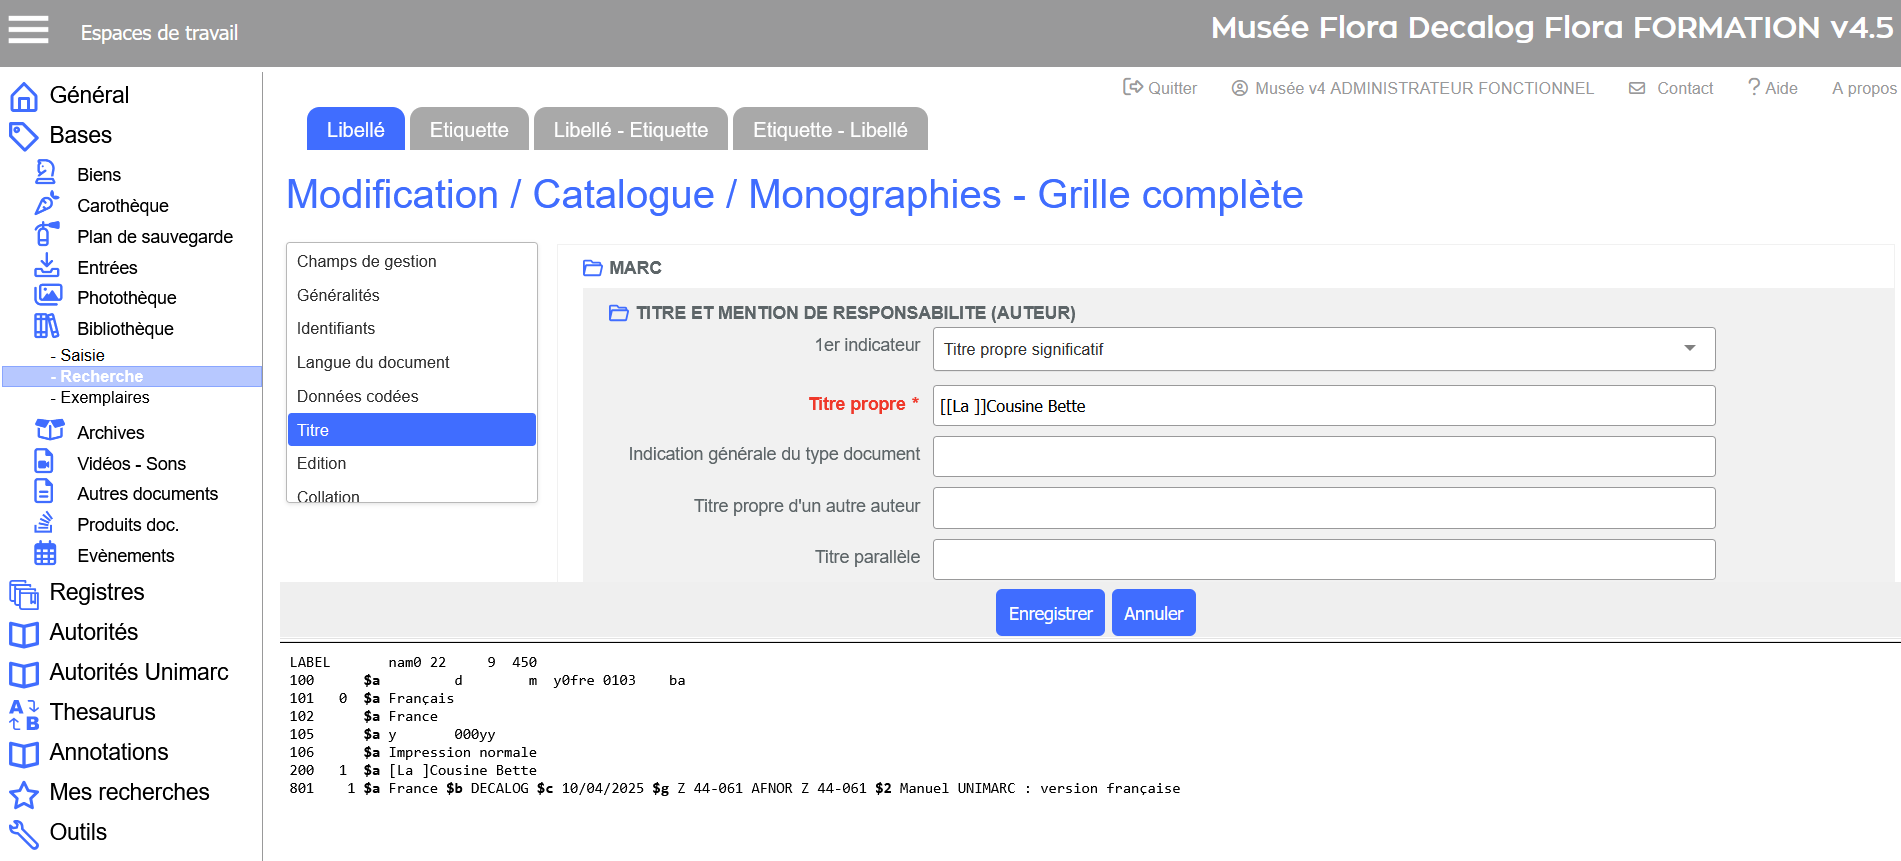Switch to the Etiquette tab
Image resolution: width=1901 pixels, height=861 pixels.
coord(469,130)
